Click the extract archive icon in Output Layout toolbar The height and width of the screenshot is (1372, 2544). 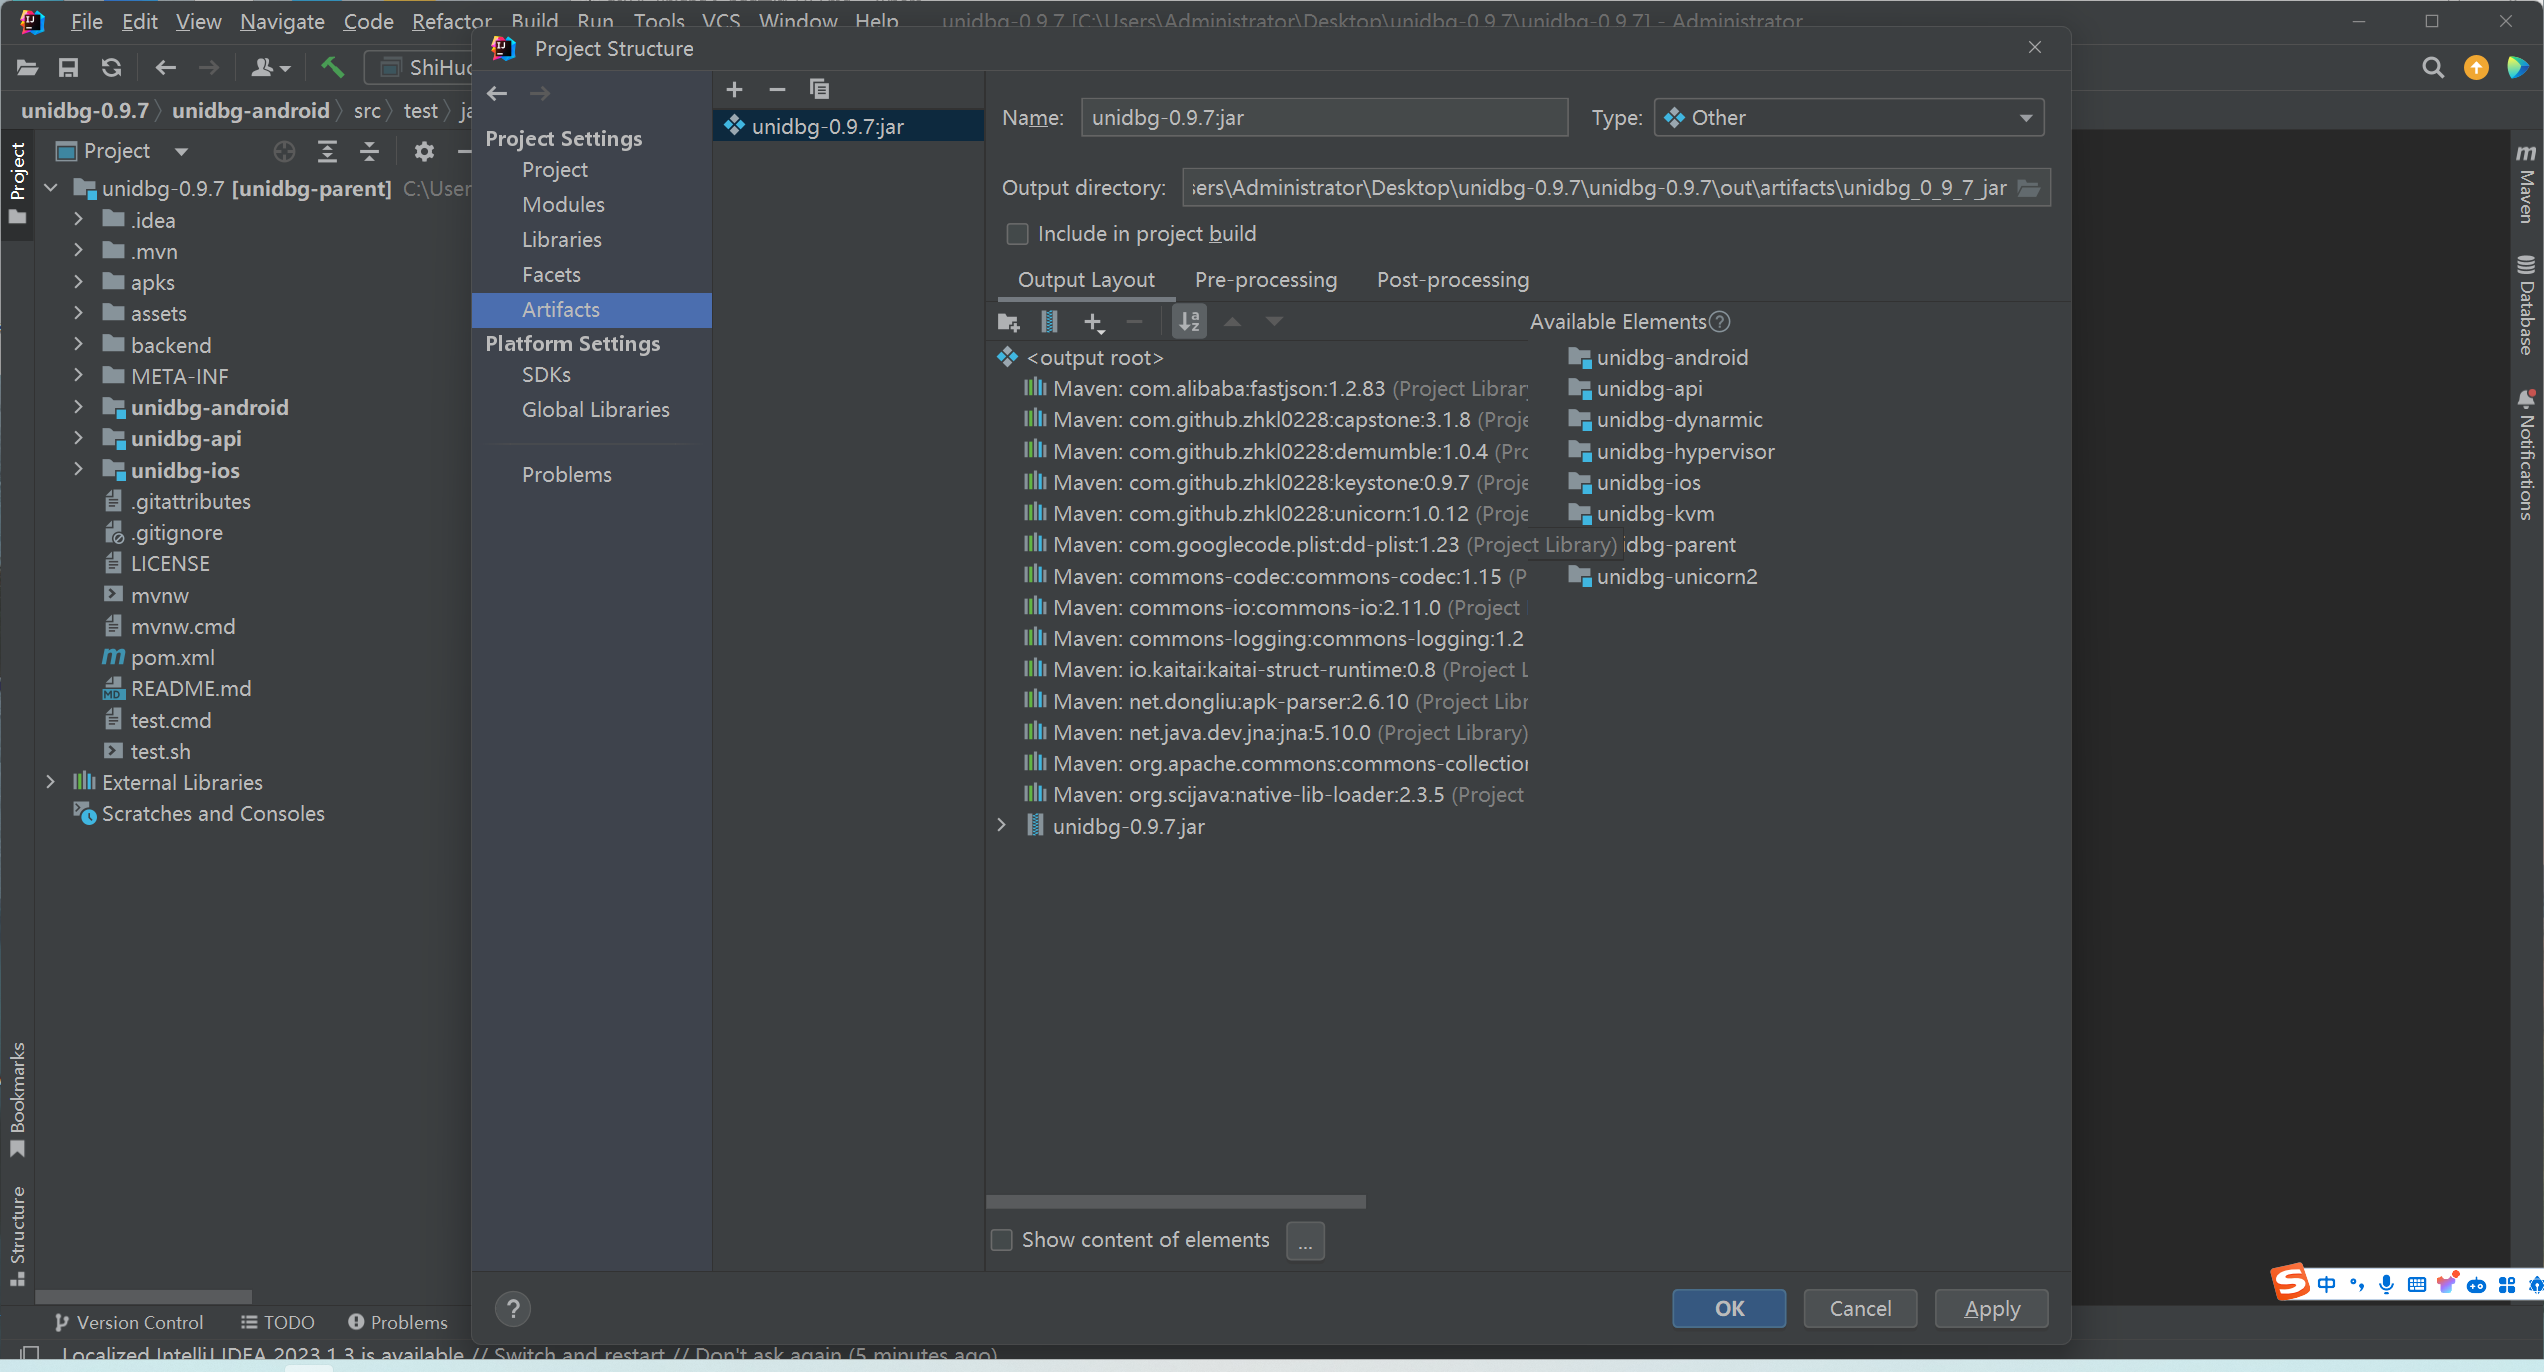1049,321
